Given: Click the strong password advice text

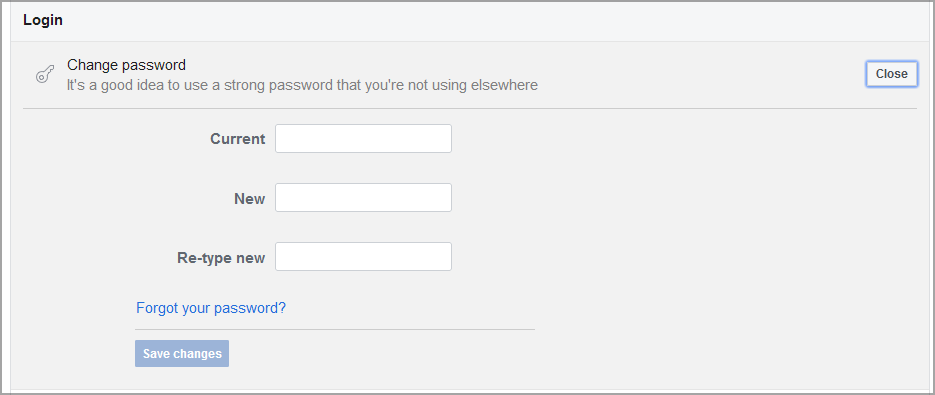Looking at the screenshot, I should tap(302, 85).
